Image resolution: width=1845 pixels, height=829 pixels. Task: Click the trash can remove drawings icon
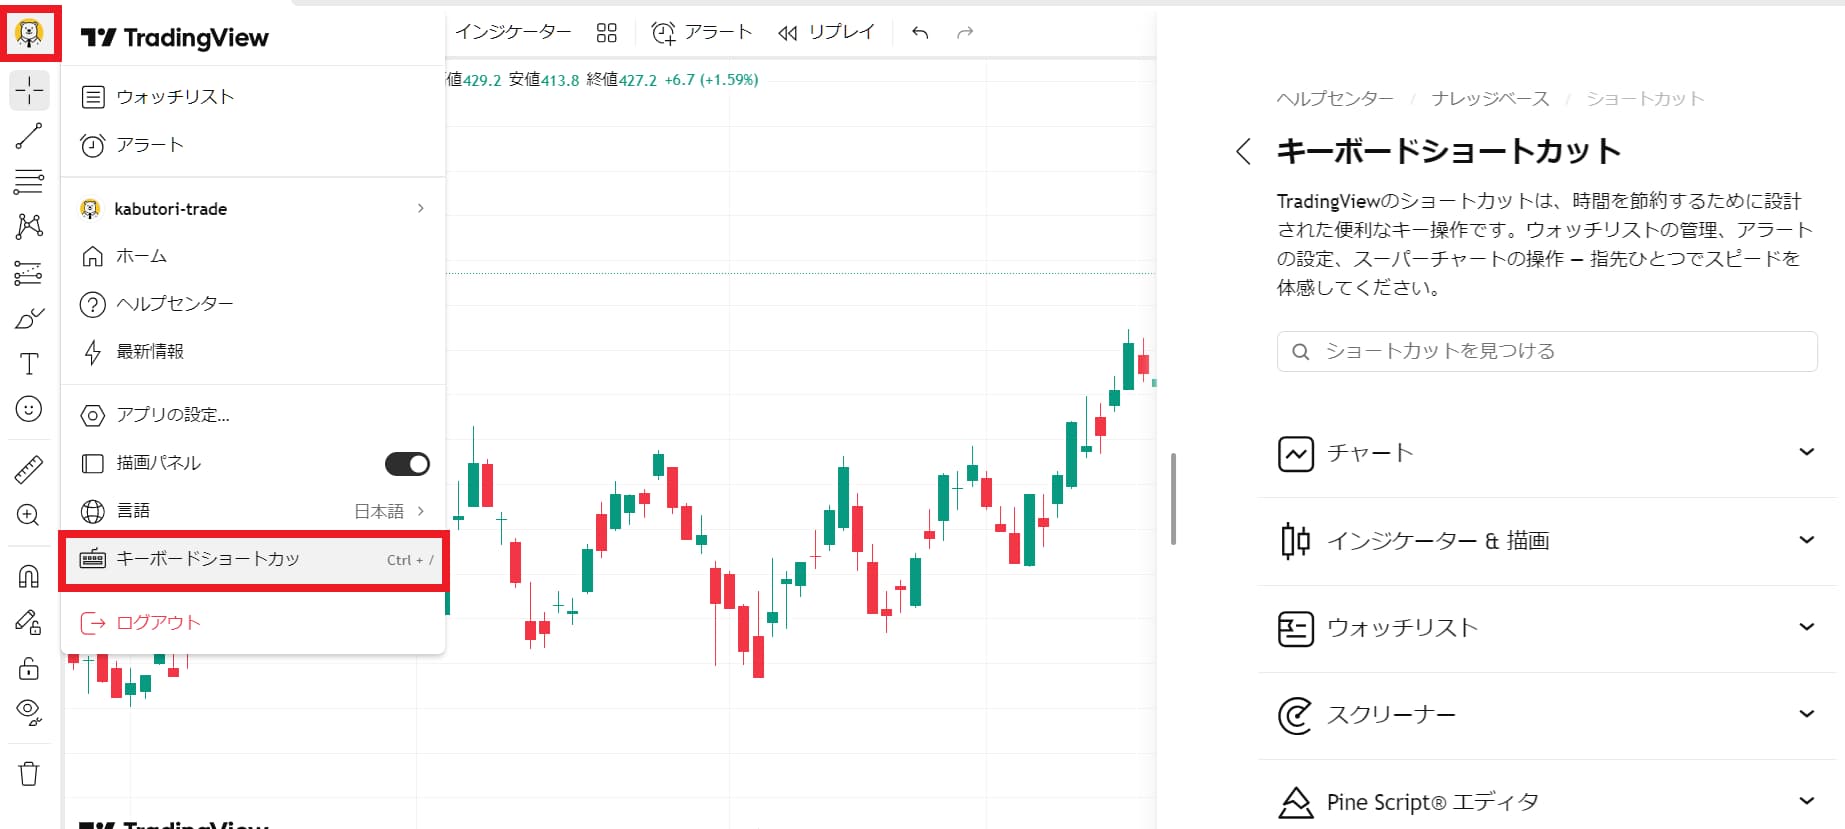[x=29, y=773]
